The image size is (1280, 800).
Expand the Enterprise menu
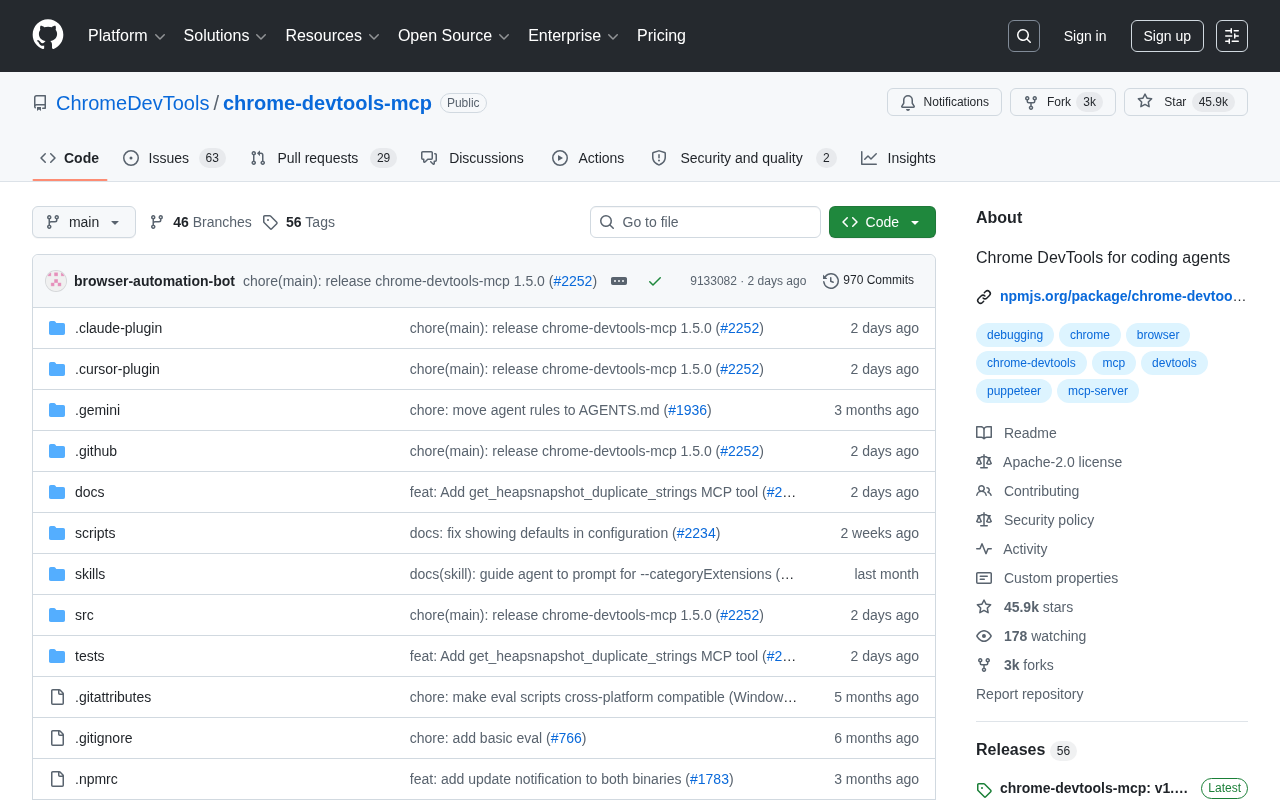click(573, 36)
